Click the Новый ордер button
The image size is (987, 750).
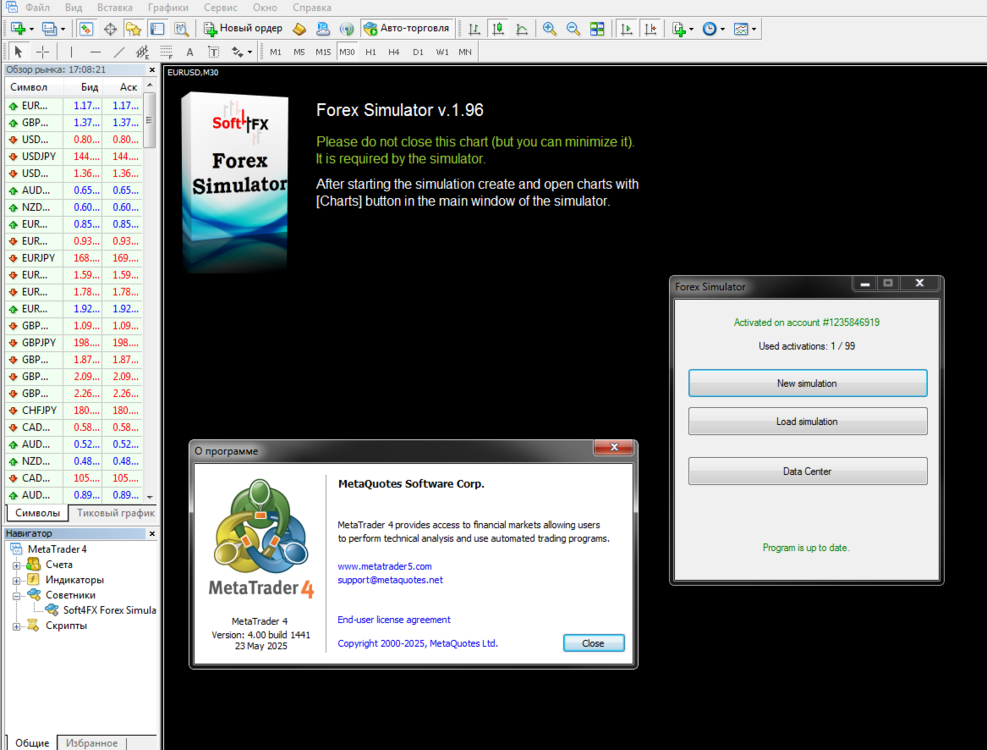243,28
